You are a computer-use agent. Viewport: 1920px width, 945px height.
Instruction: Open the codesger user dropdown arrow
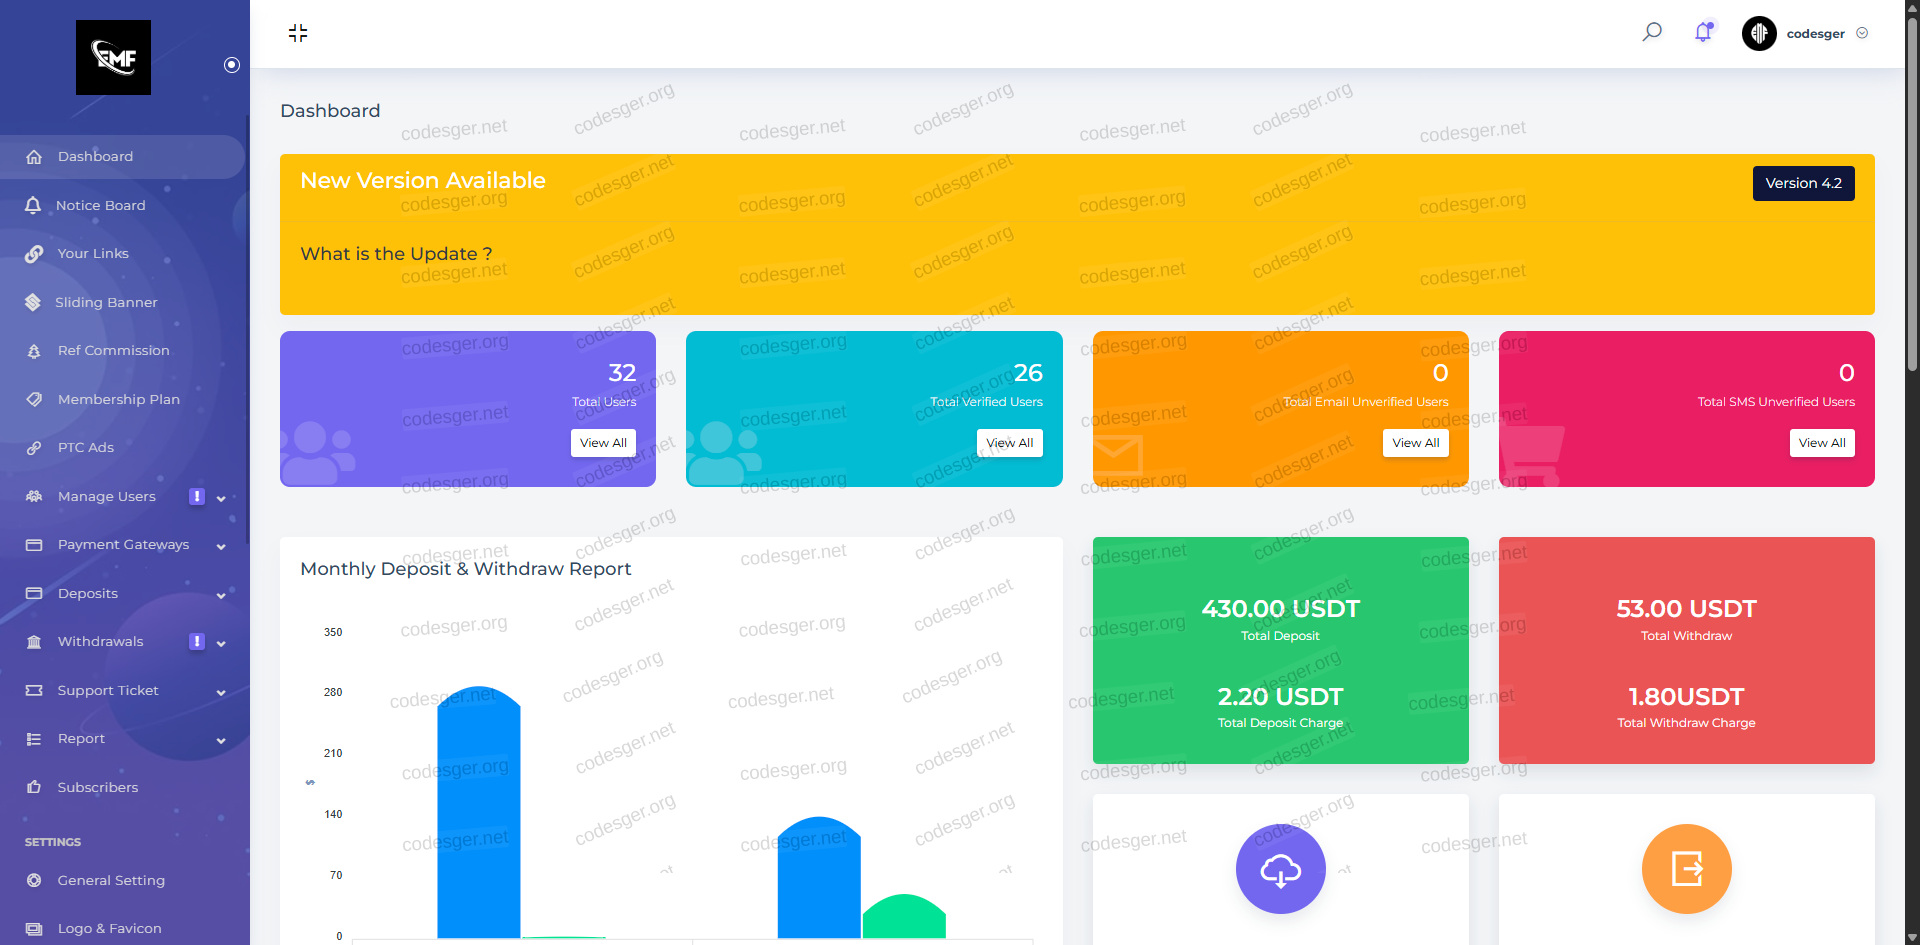click(1862, 33)
